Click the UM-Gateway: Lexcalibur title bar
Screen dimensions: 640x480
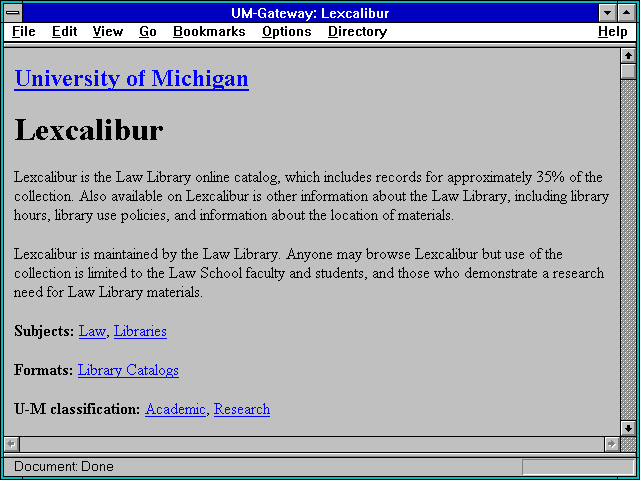coord(310,13)
